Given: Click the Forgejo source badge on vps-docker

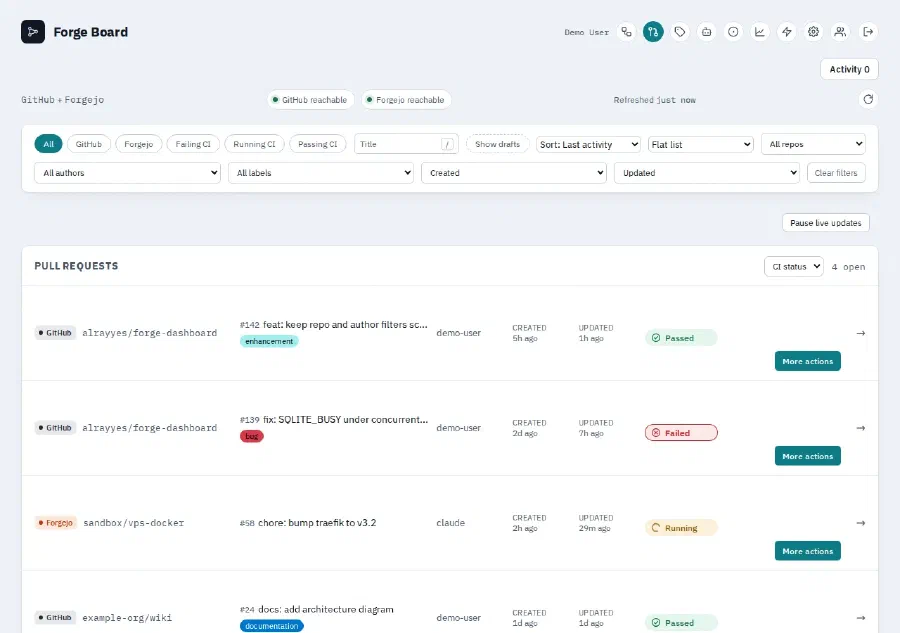Looking at the screenshot, I should coord(56,523).
